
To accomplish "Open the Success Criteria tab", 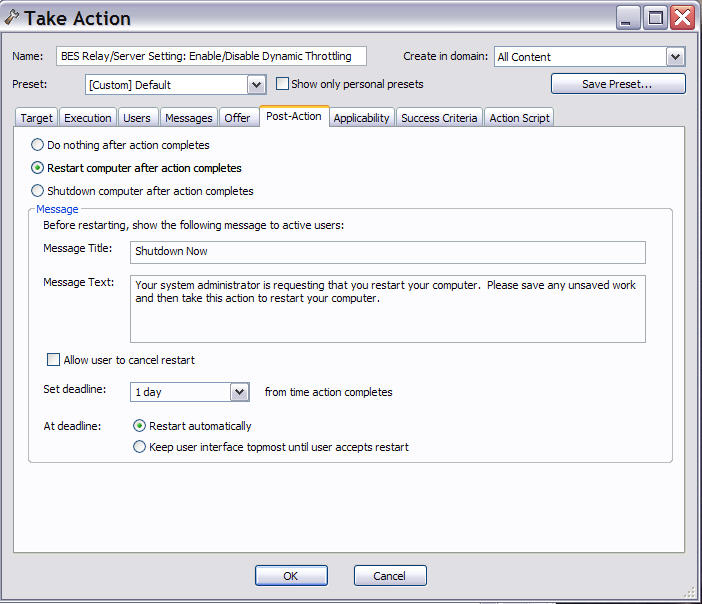I will coord(439,118).
